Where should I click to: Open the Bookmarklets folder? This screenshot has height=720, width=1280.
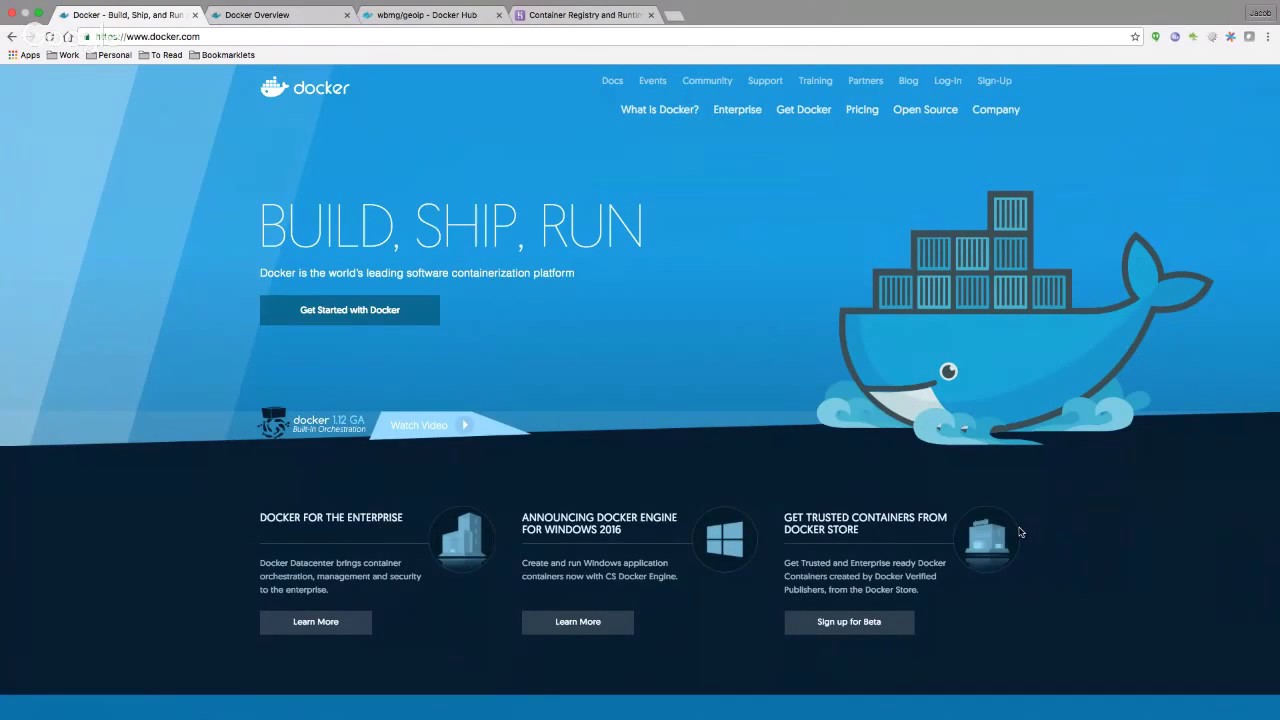222,55
